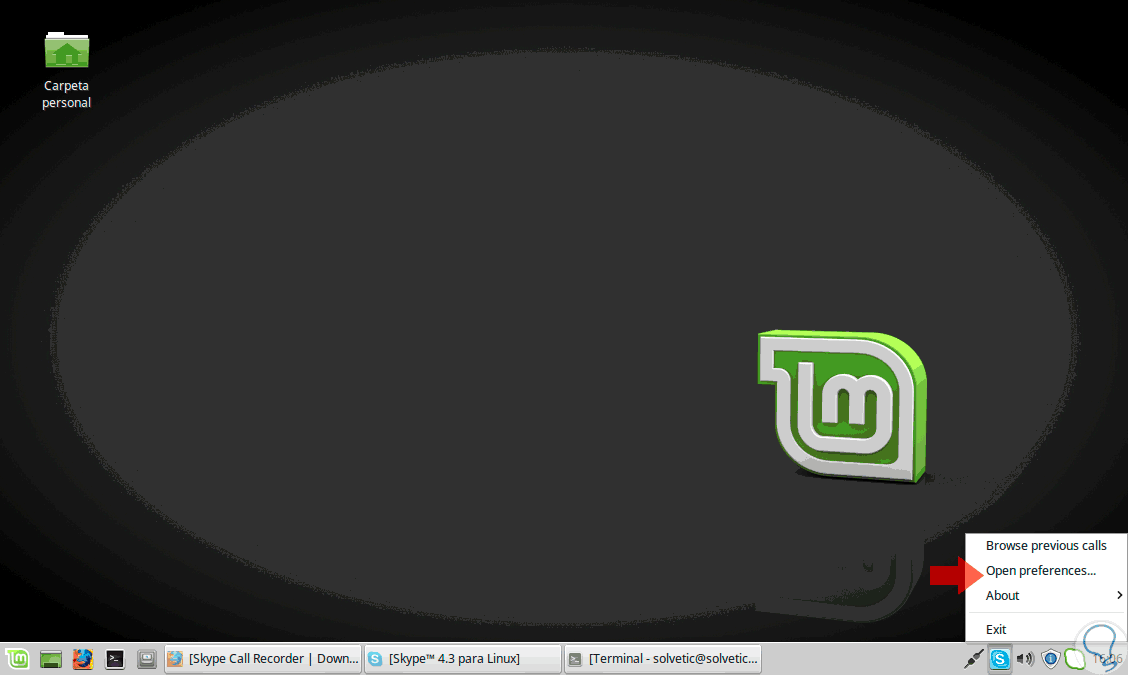Click the network connection tray icon
The image size is (1128, 675).
tap(974, 658)
